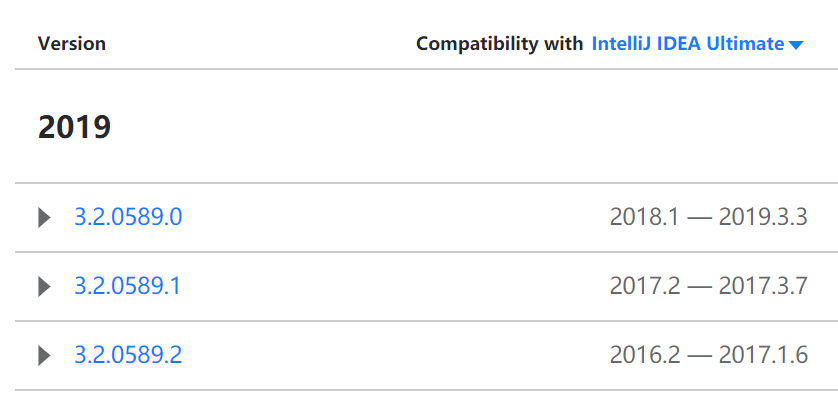838x402 pixels.
Task: Click the dash between 2016.2 and 2017.1.6
Action: [700, 356]
